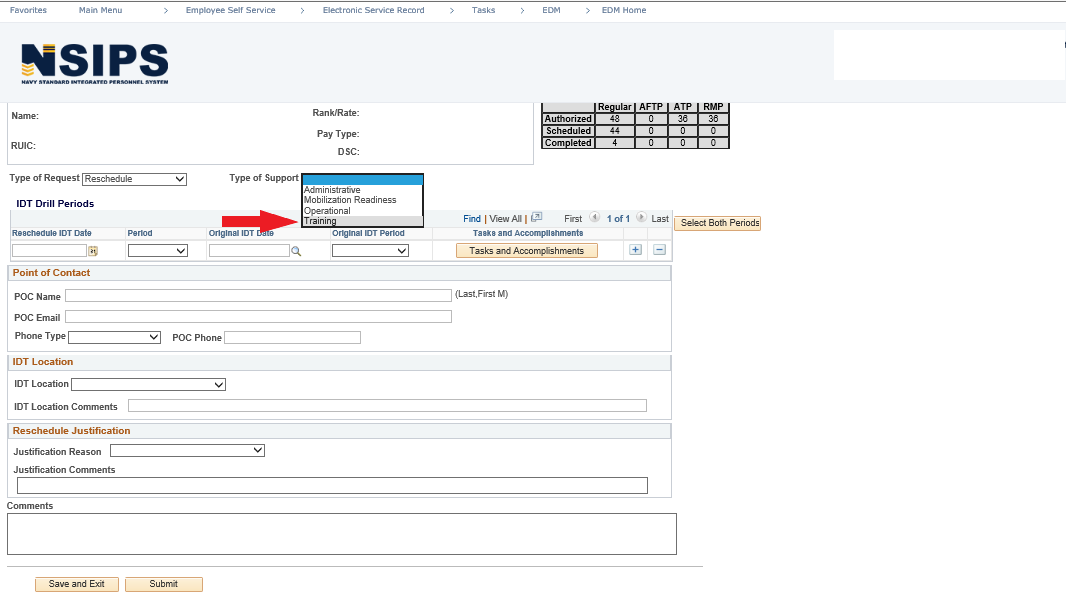Open the IDT Location dropdown
The height and width of the screenshot is (599, 1066).
click(x=148, y=384)
